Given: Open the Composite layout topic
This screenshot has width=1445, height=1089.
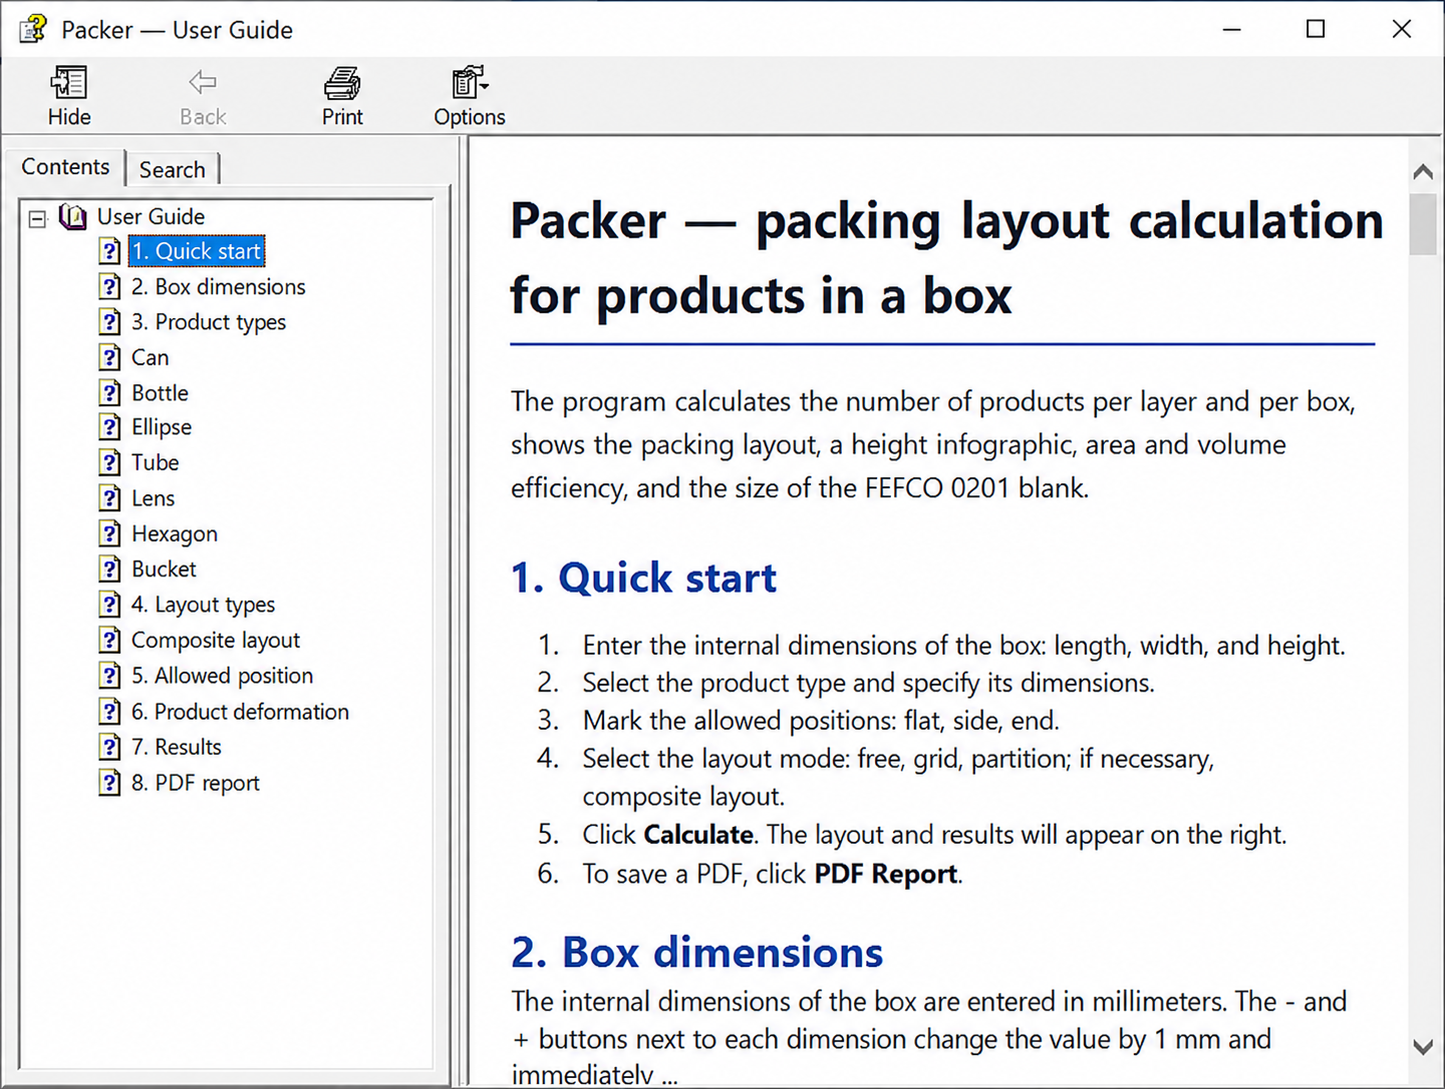Looking at the screenshot, I should (216, 640).
